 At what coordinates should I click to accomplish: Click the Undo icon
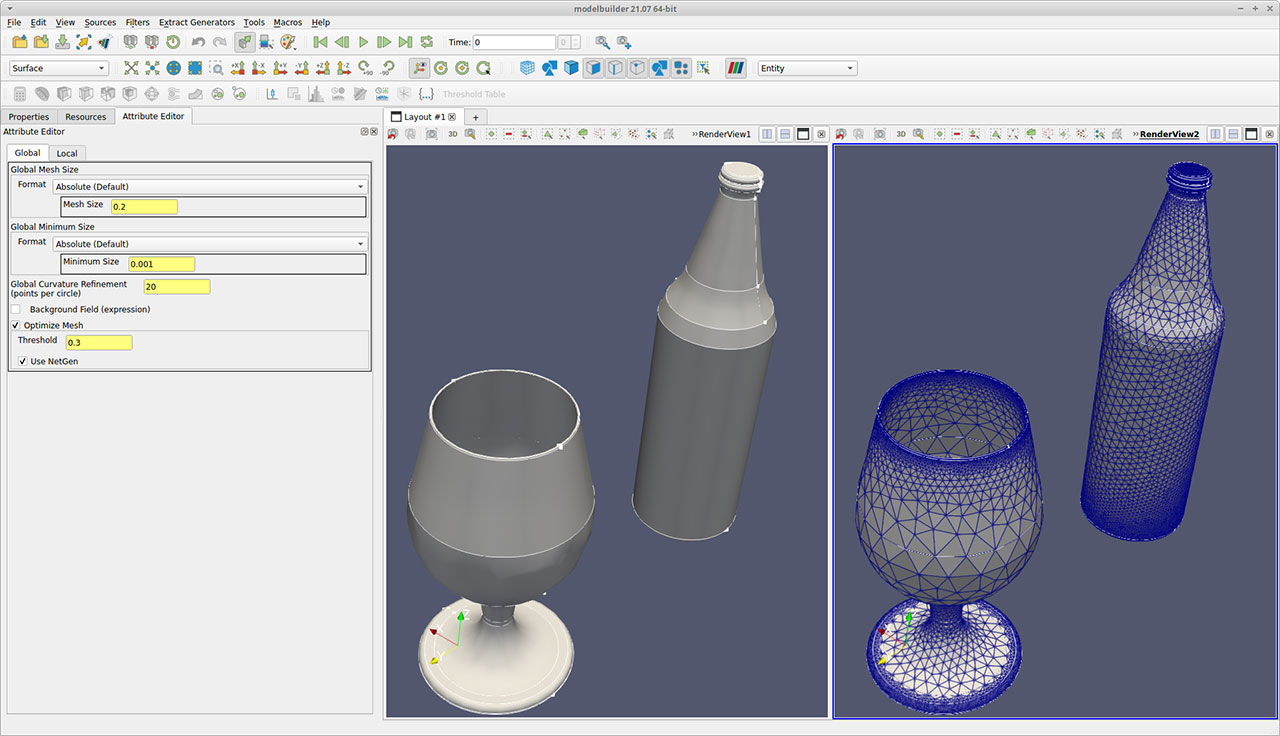[x=197, y=42]
